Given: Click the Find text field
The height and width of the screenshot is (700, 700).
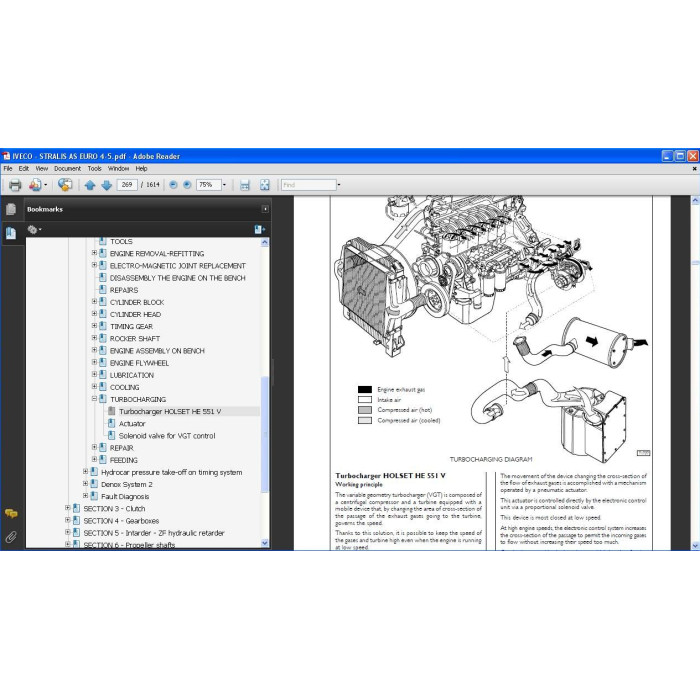Looking at the screenshot, I should point(308,185).
